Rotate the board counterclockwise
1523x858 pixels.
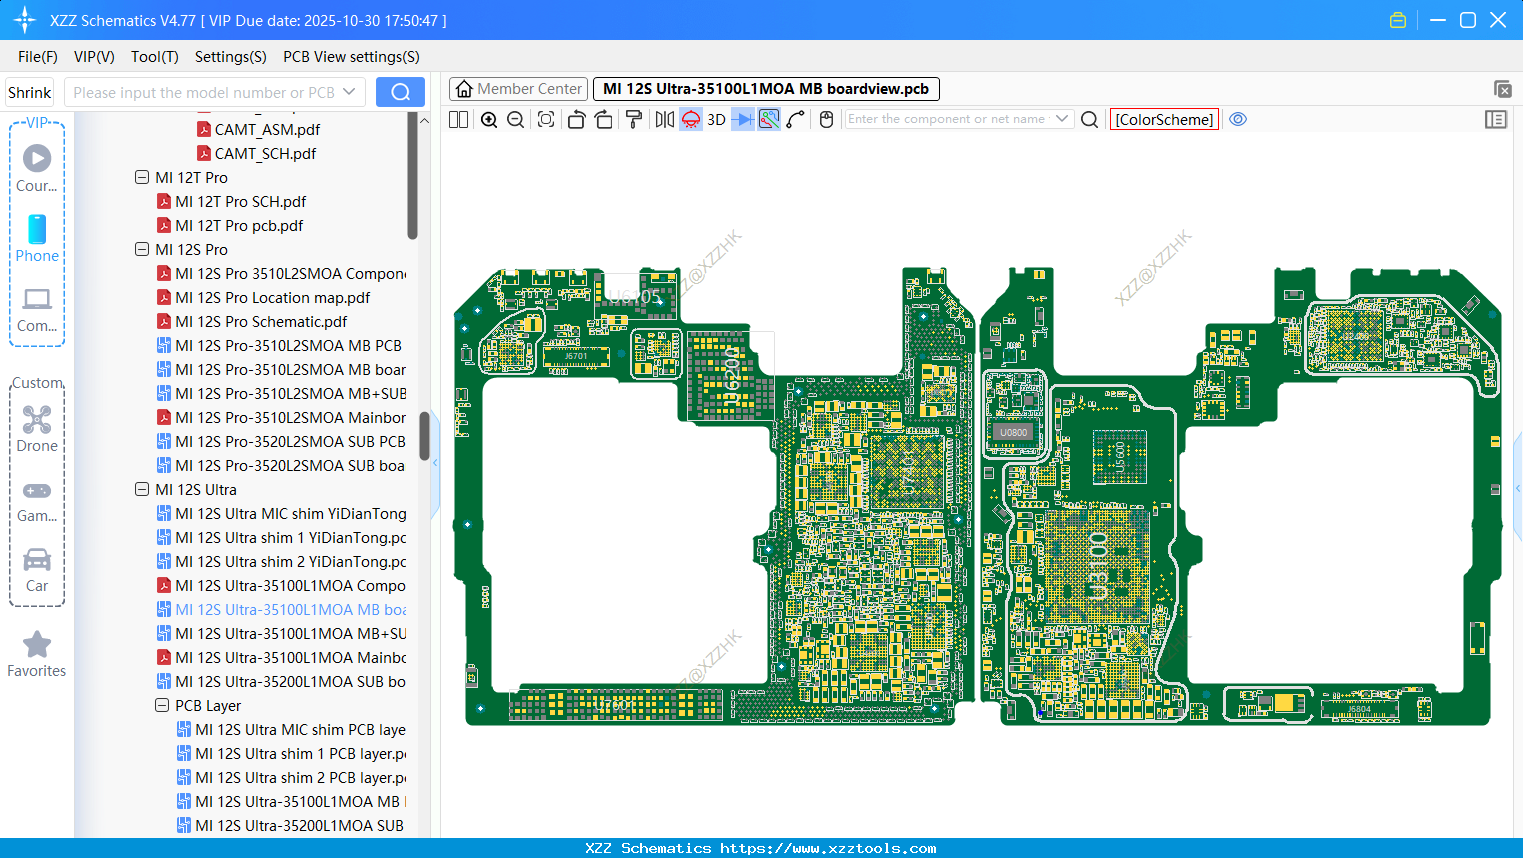577,119
